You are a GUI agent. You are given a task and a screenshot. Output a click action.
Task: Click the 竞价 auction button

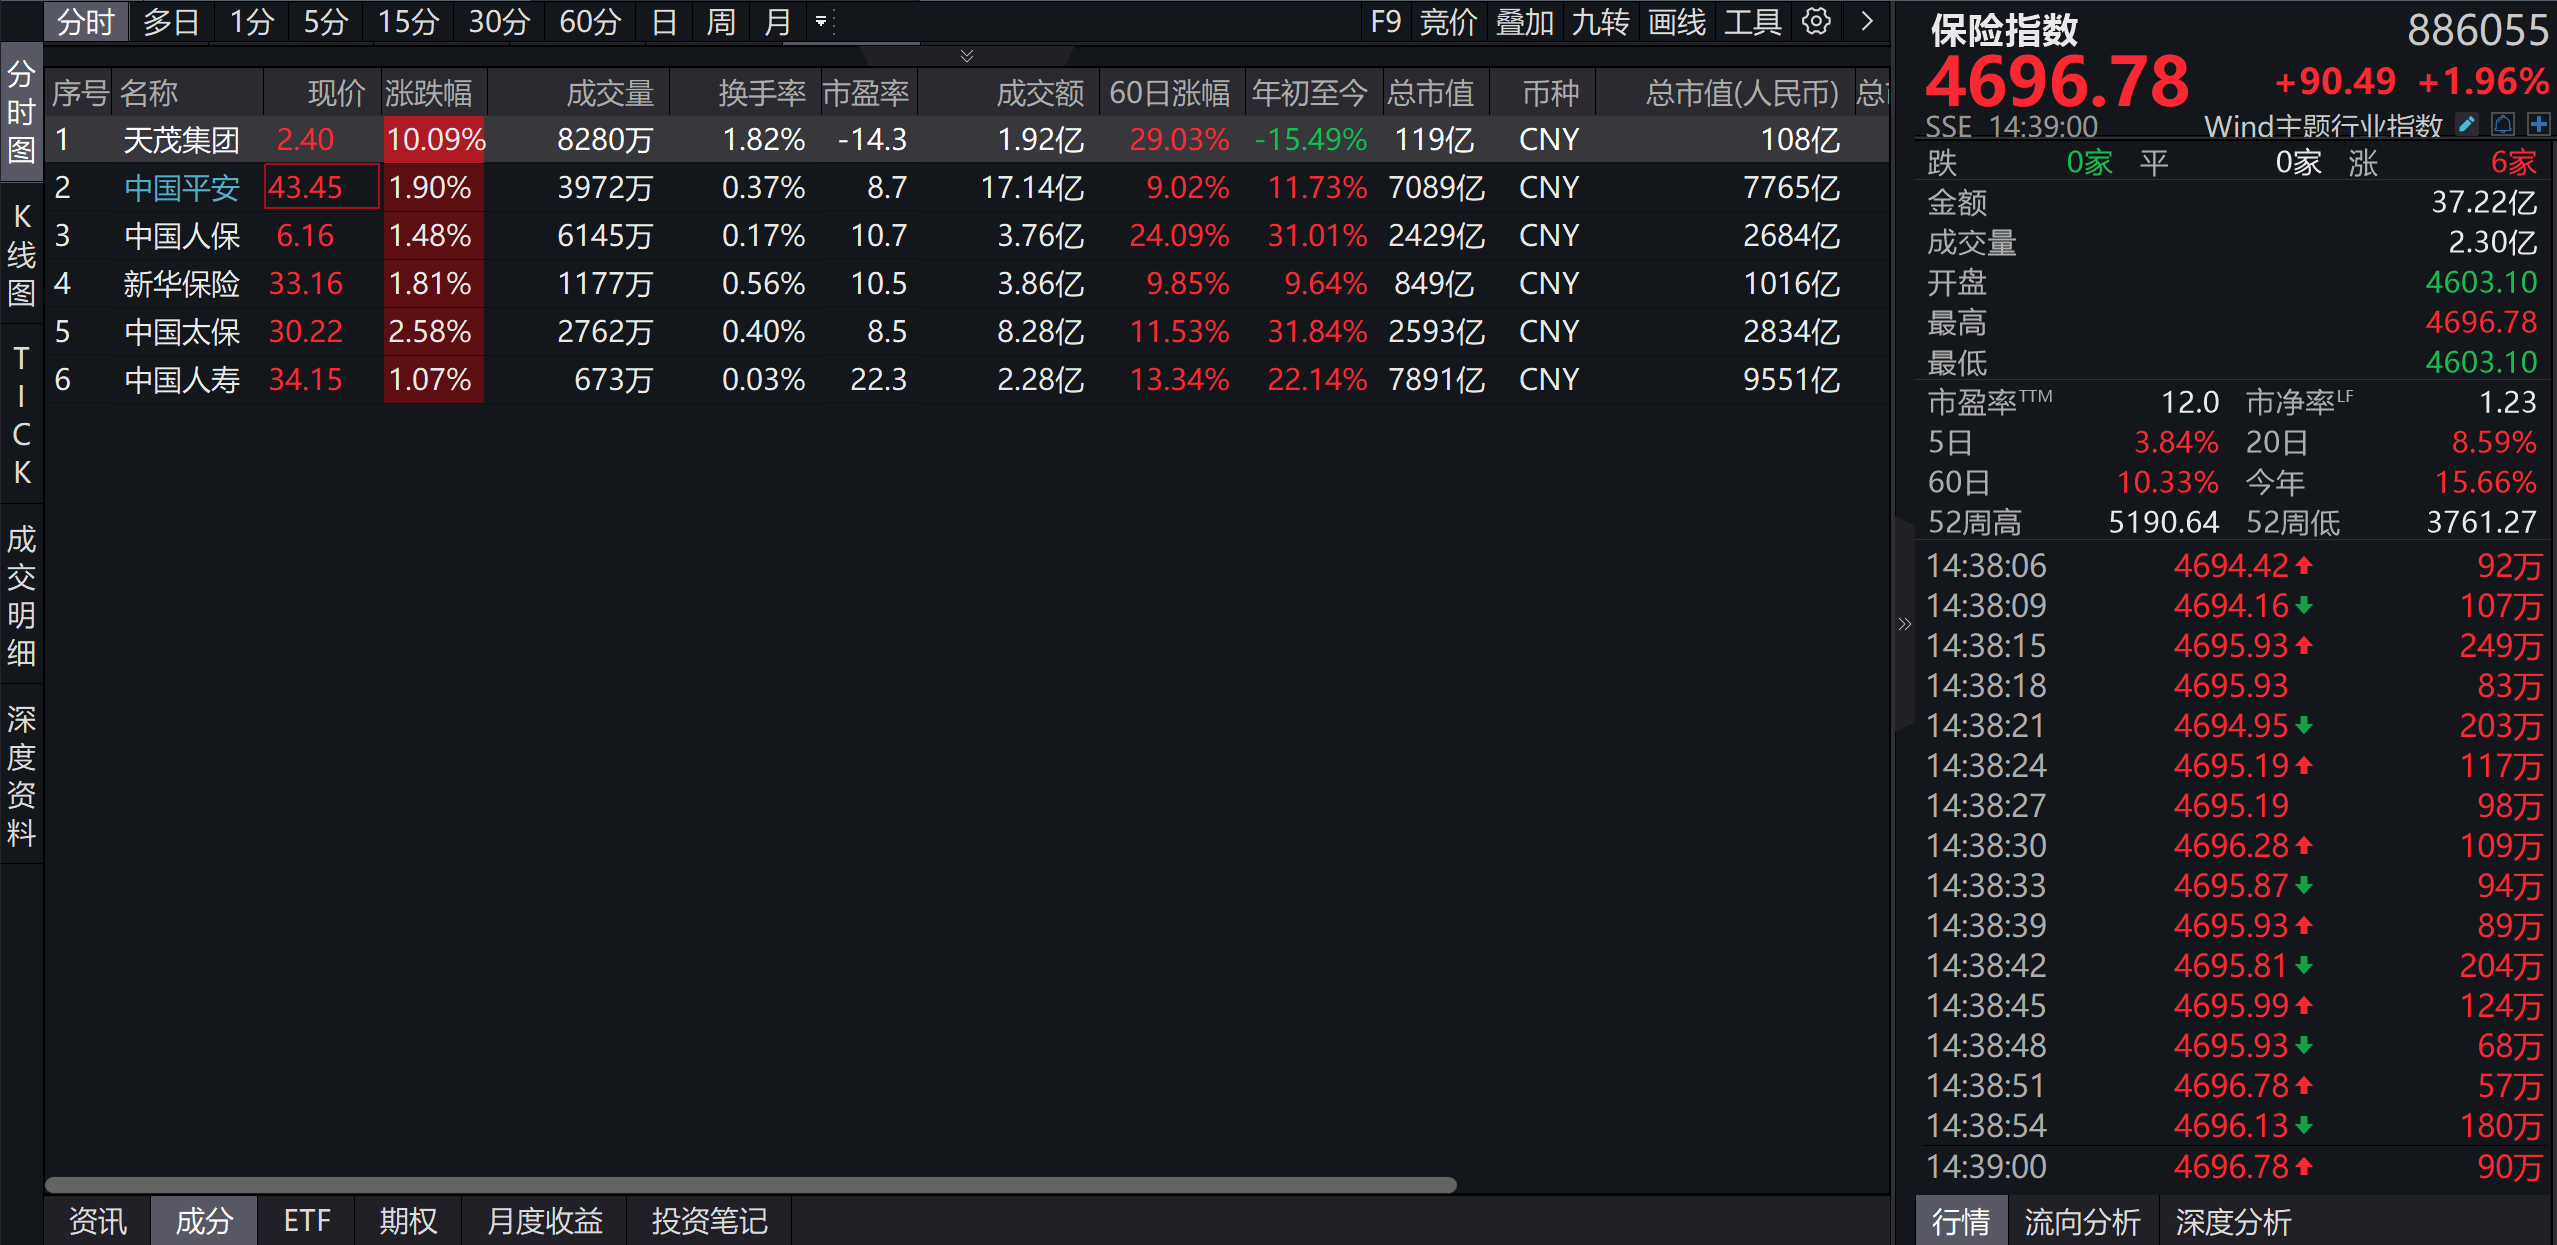click(1448, 21)
